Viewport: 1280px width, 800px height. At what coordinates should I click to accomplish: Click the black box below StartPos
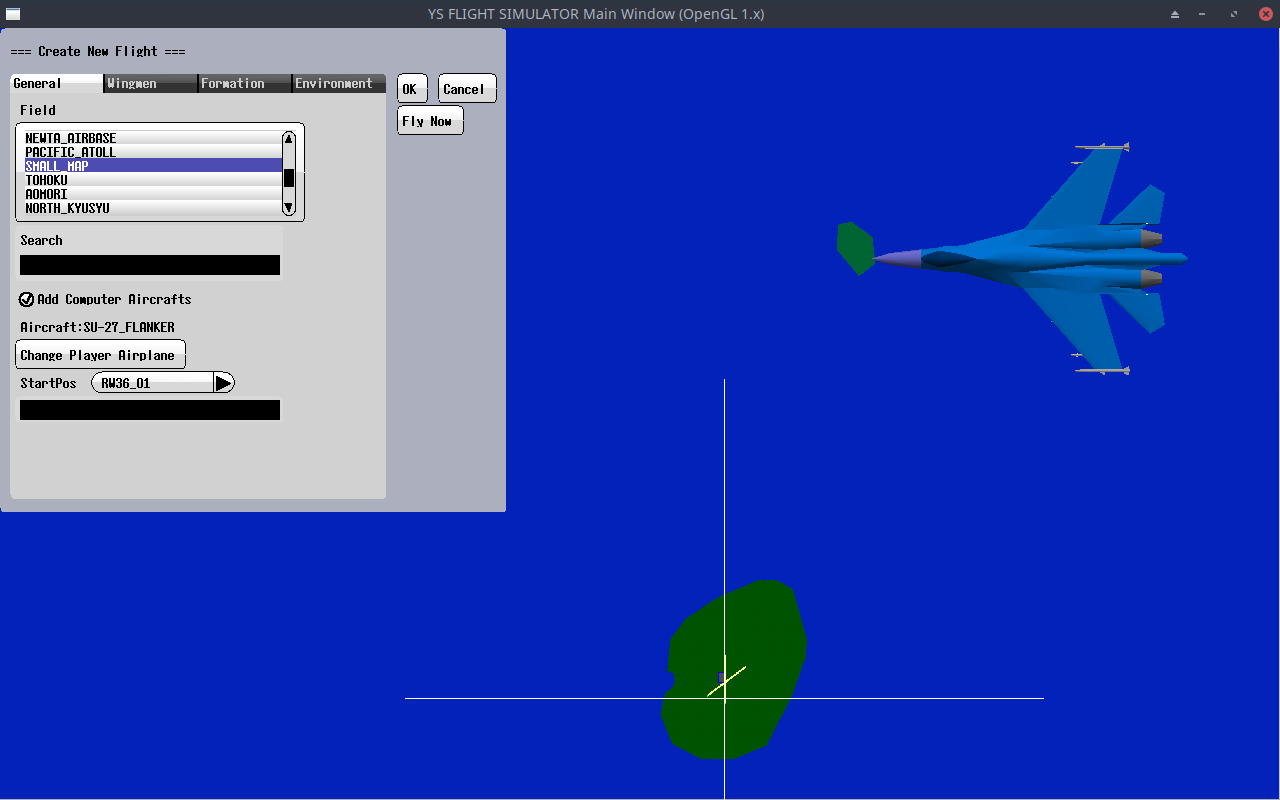[x=150, y=410]
